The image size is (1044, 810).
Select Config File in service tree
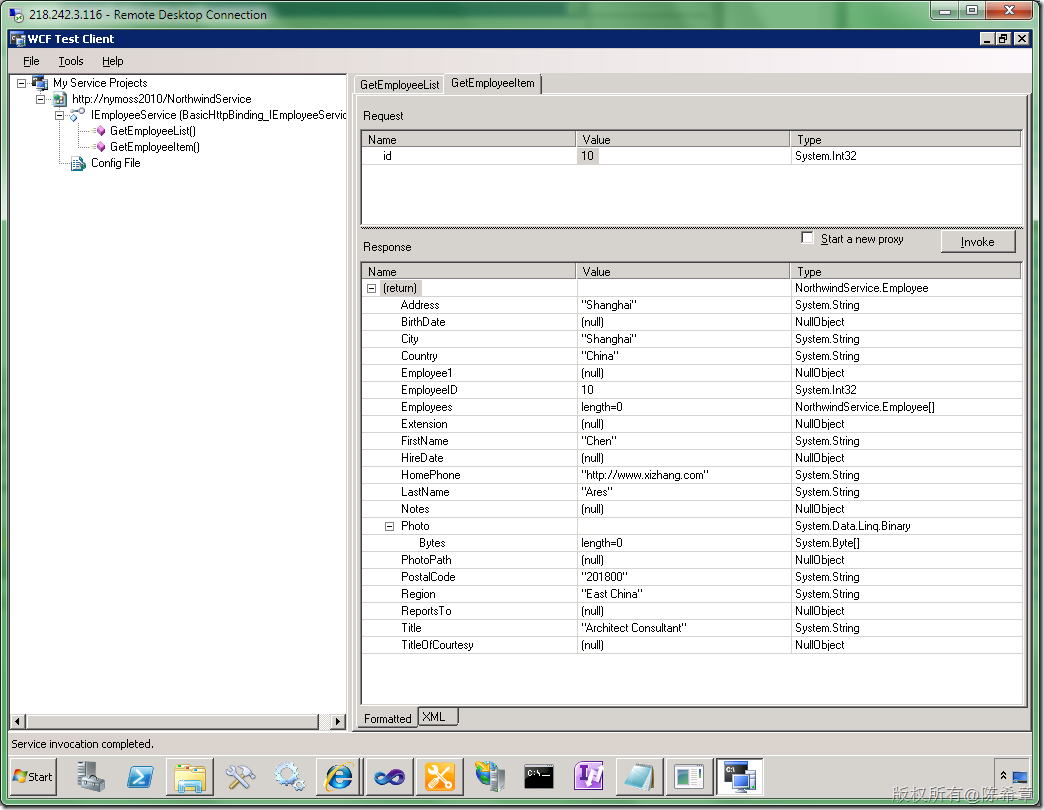click(x=115, y=163)
